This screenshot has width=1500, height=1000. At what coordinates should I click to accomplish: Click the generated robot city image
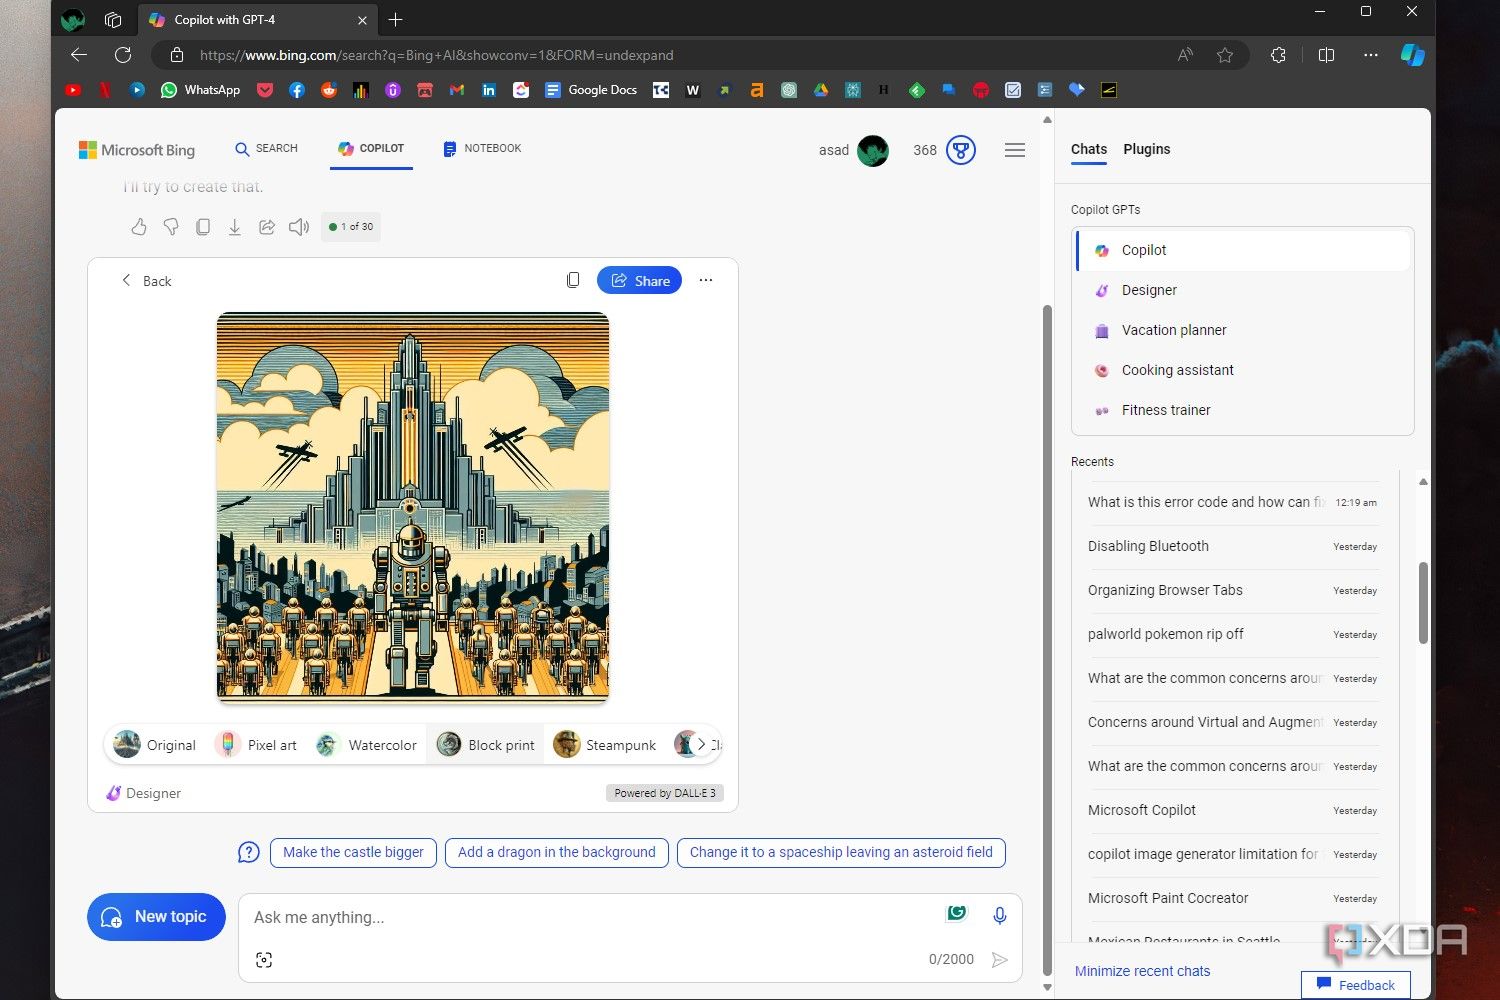(x=413, y=507)
